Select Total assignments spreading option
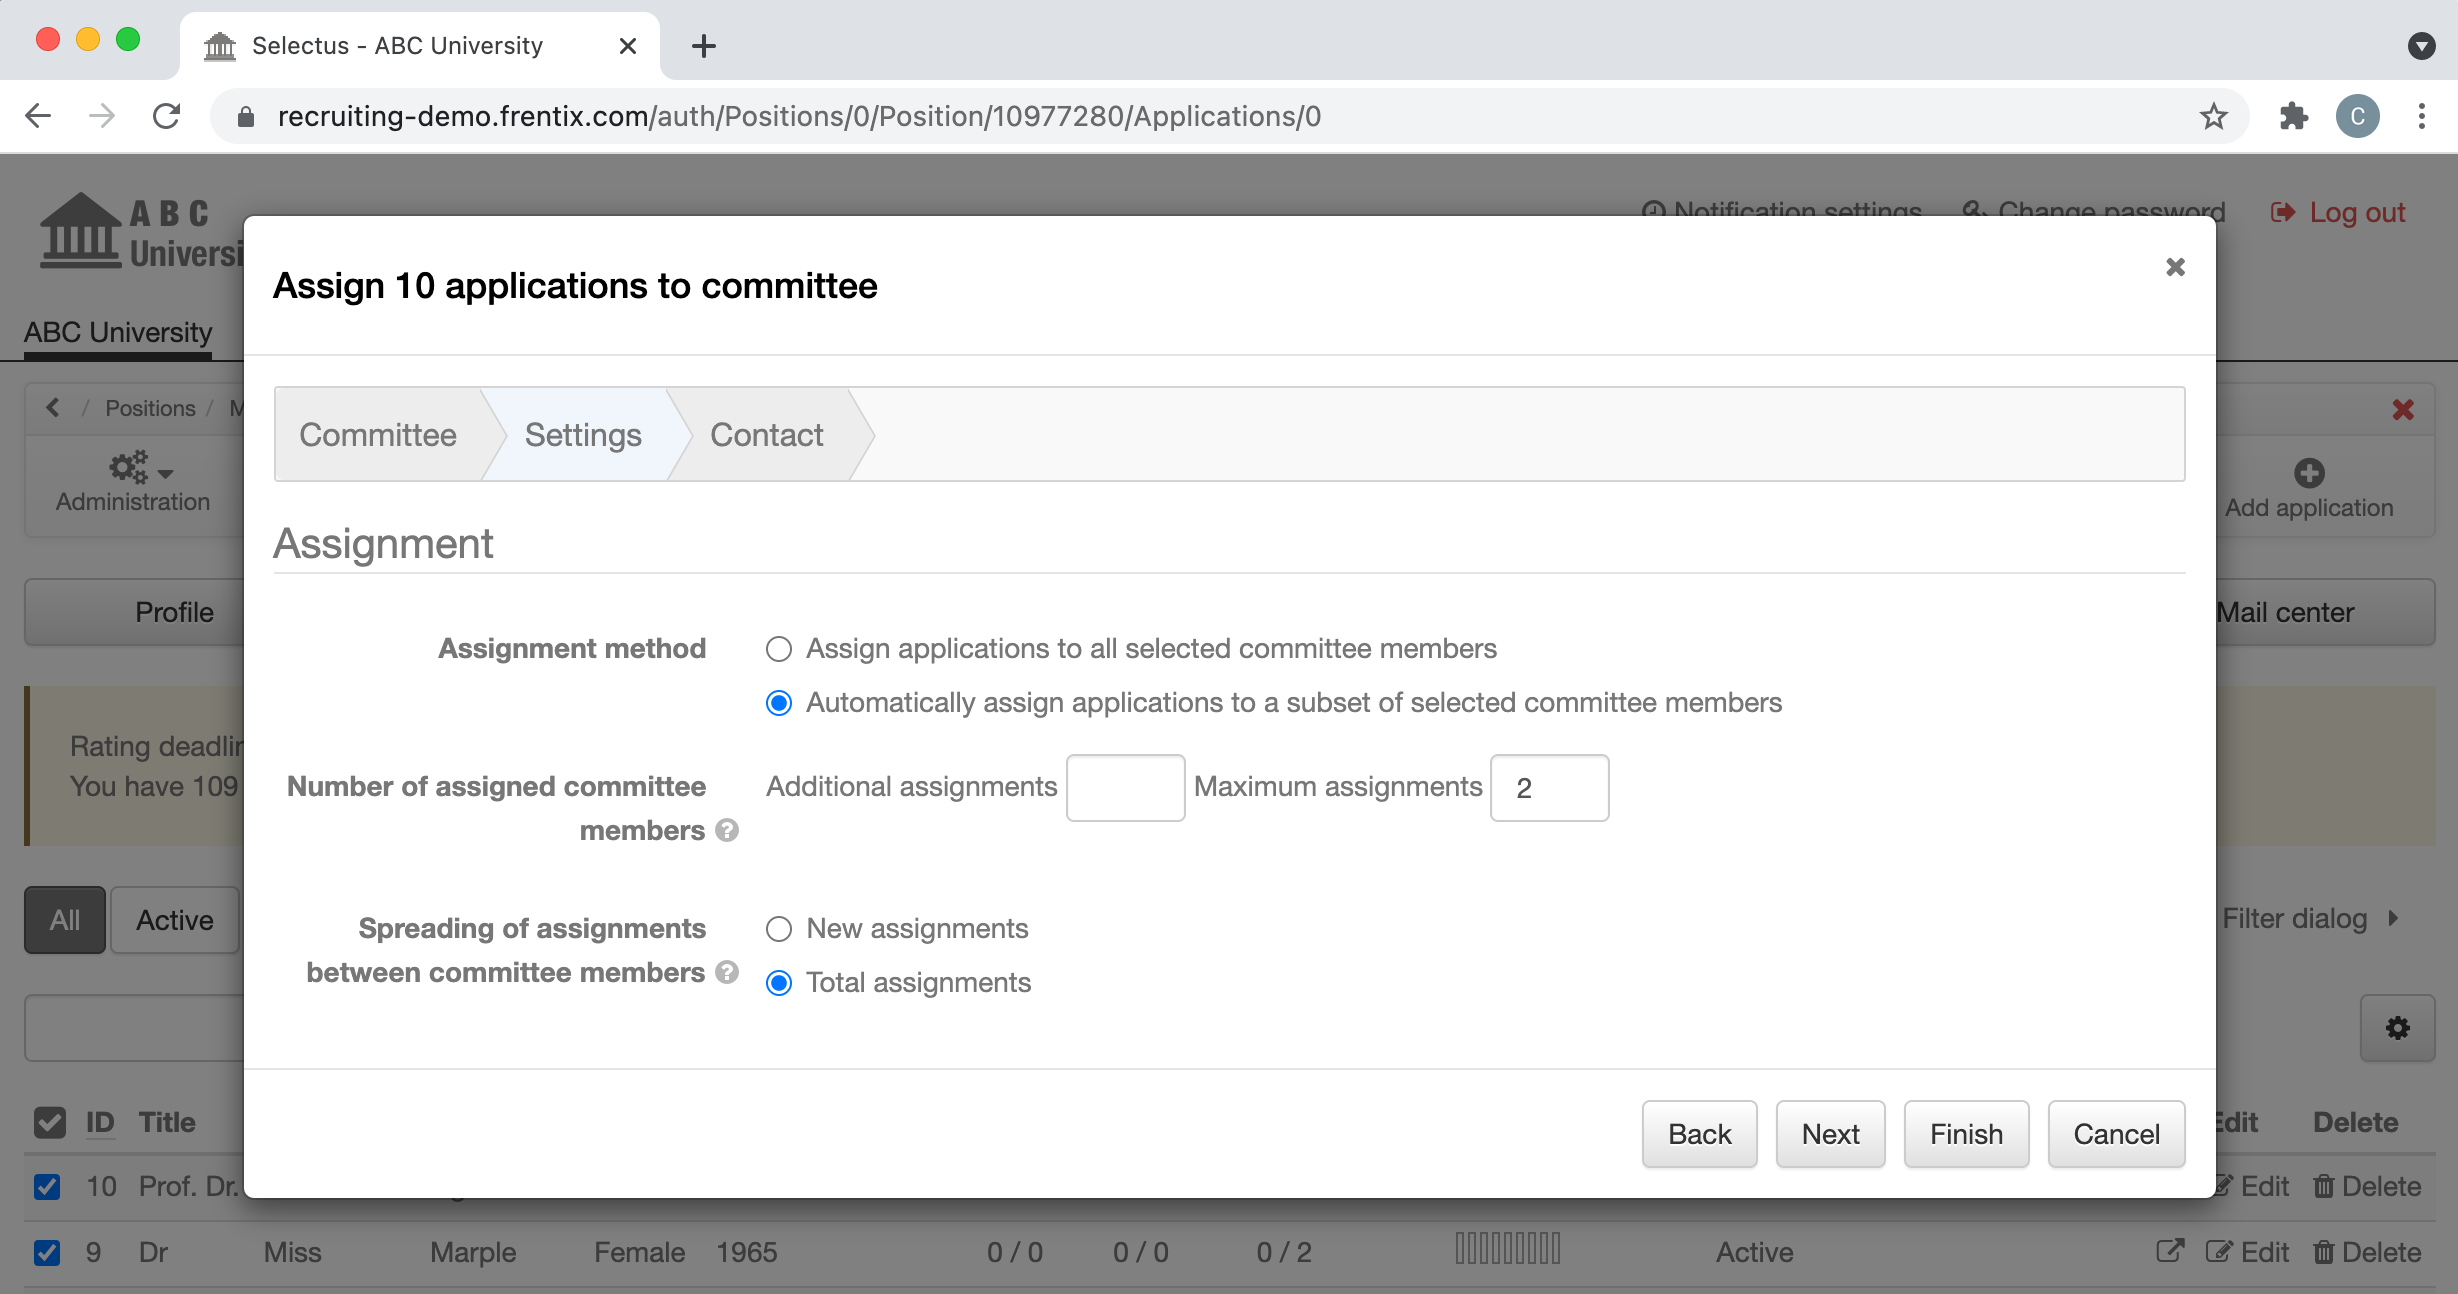The image size is (2458, 1294). coord(778,983)
